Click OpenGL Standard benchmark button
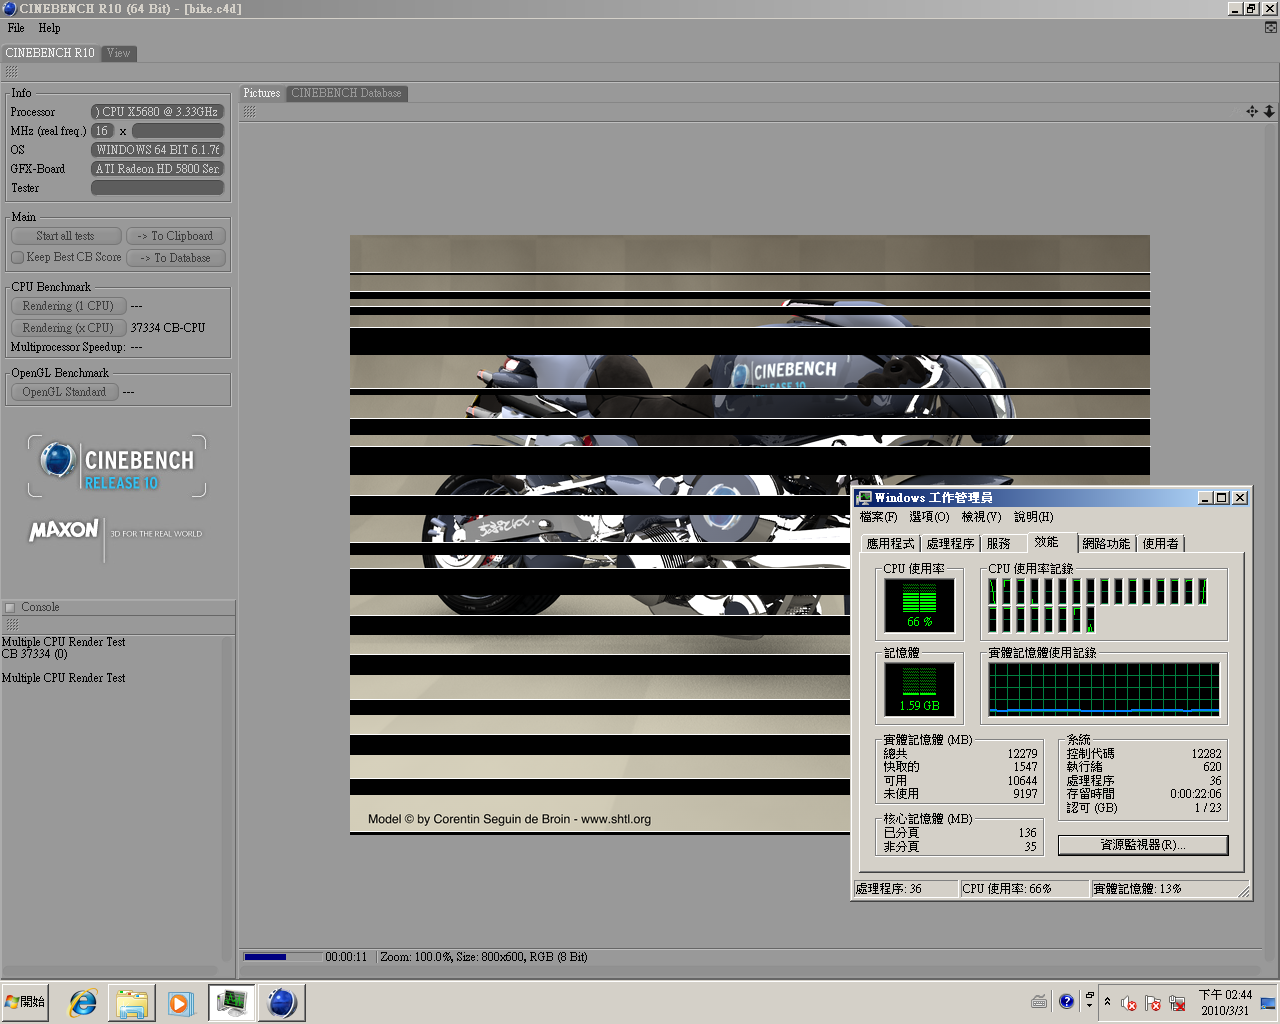The width and height of the screenshot is (1280, 1024). [64, 392]
